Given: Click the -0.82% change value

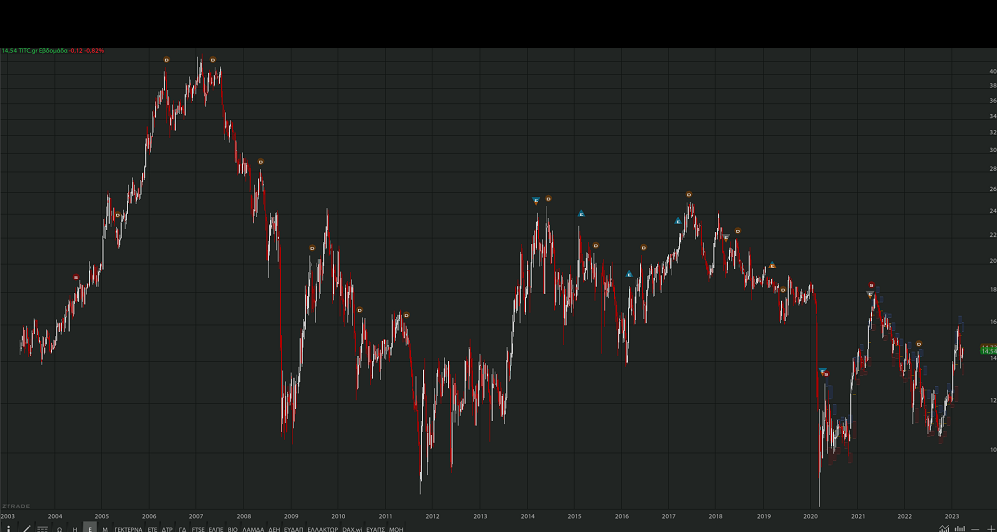Looking at the screenshot, I should [95, 51].
